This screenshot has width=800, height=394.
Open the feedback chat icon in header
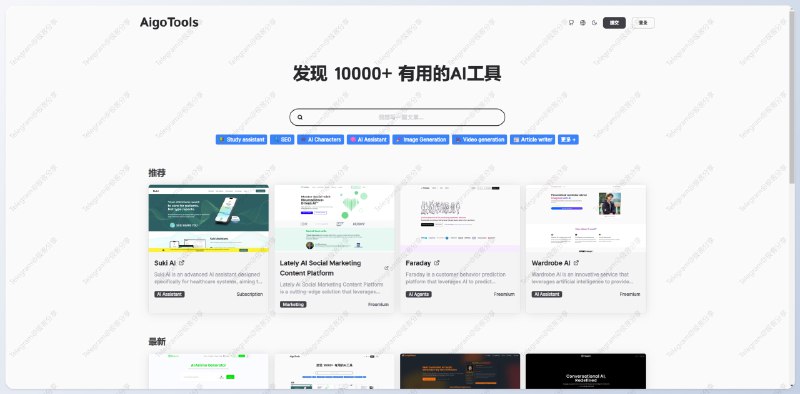[571, 22]
